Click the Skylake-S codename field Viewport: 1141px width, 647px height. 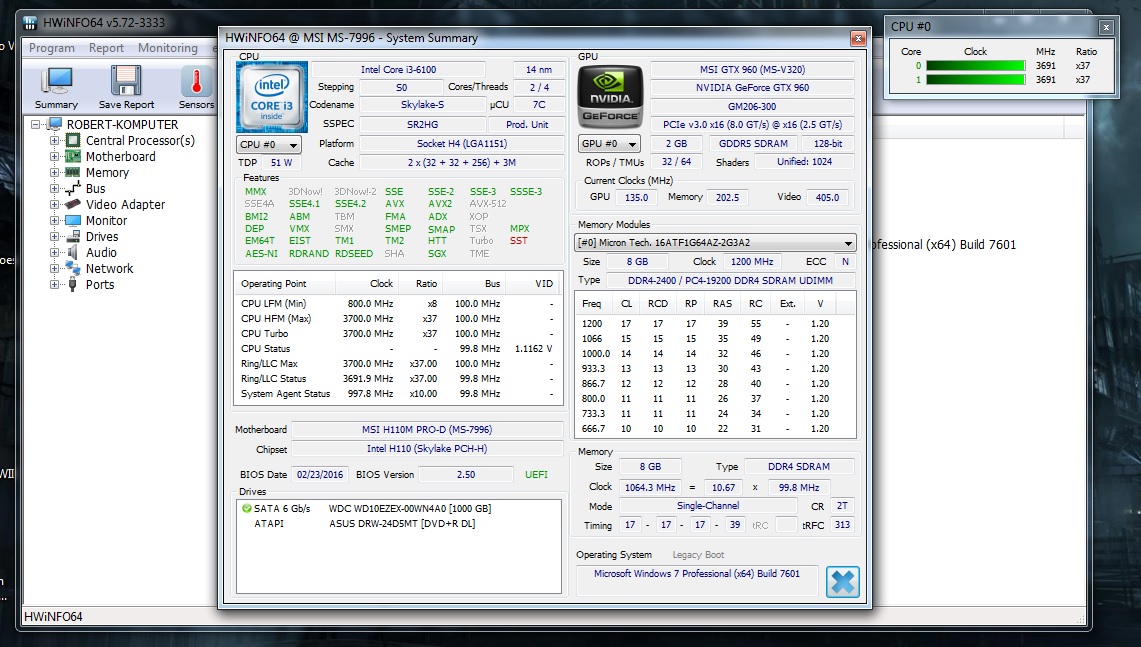click(x=422, y=105)
